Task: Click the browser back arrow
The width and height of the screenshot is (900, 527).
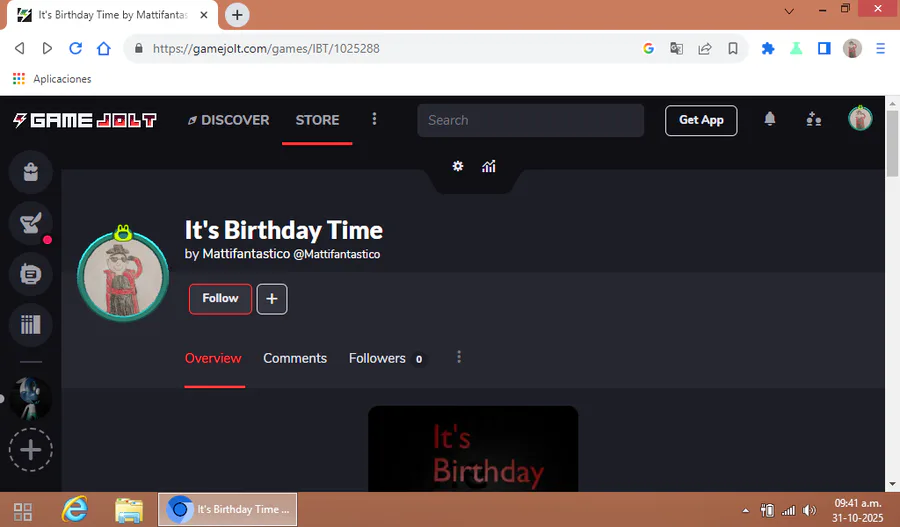Action: tap(20, 48)
